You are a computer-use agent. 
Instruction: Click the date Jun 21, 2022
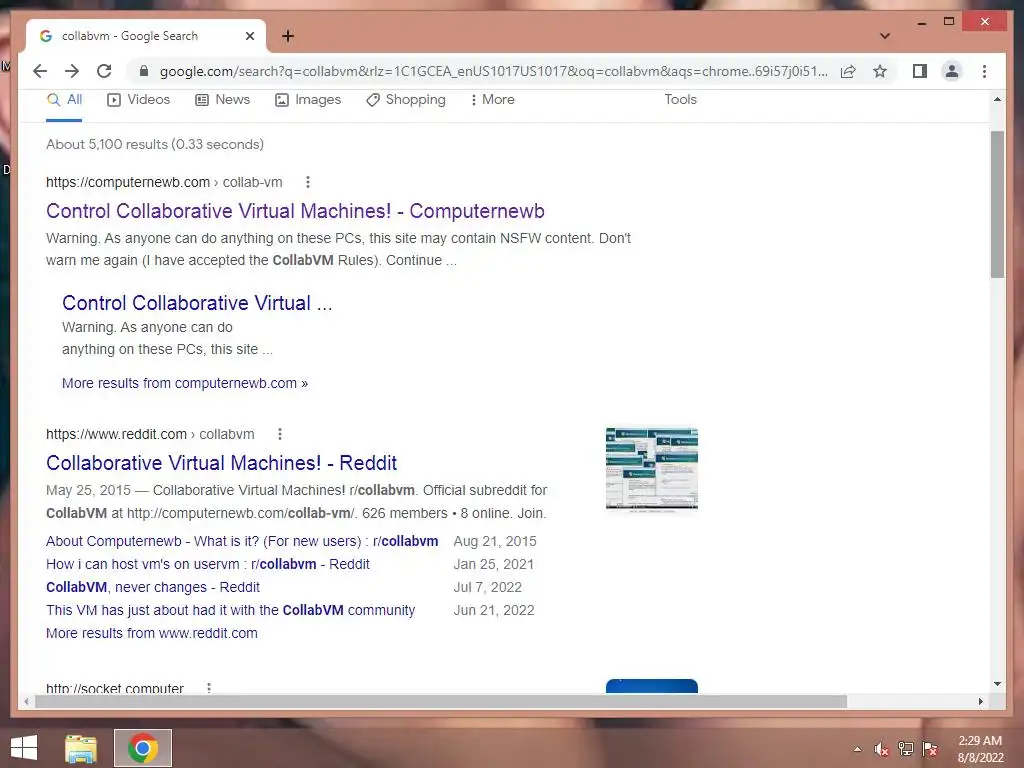[x=494, y=610]
